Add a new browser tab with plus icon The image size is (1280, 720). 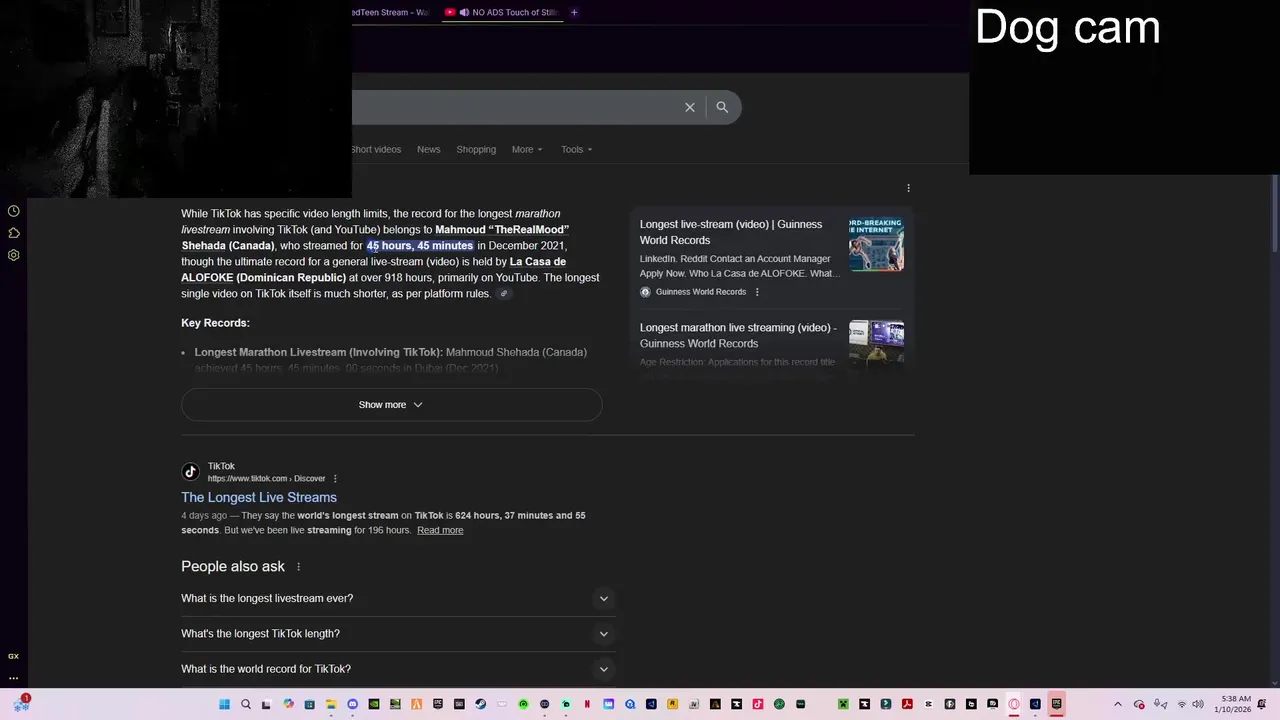(574, 12)
